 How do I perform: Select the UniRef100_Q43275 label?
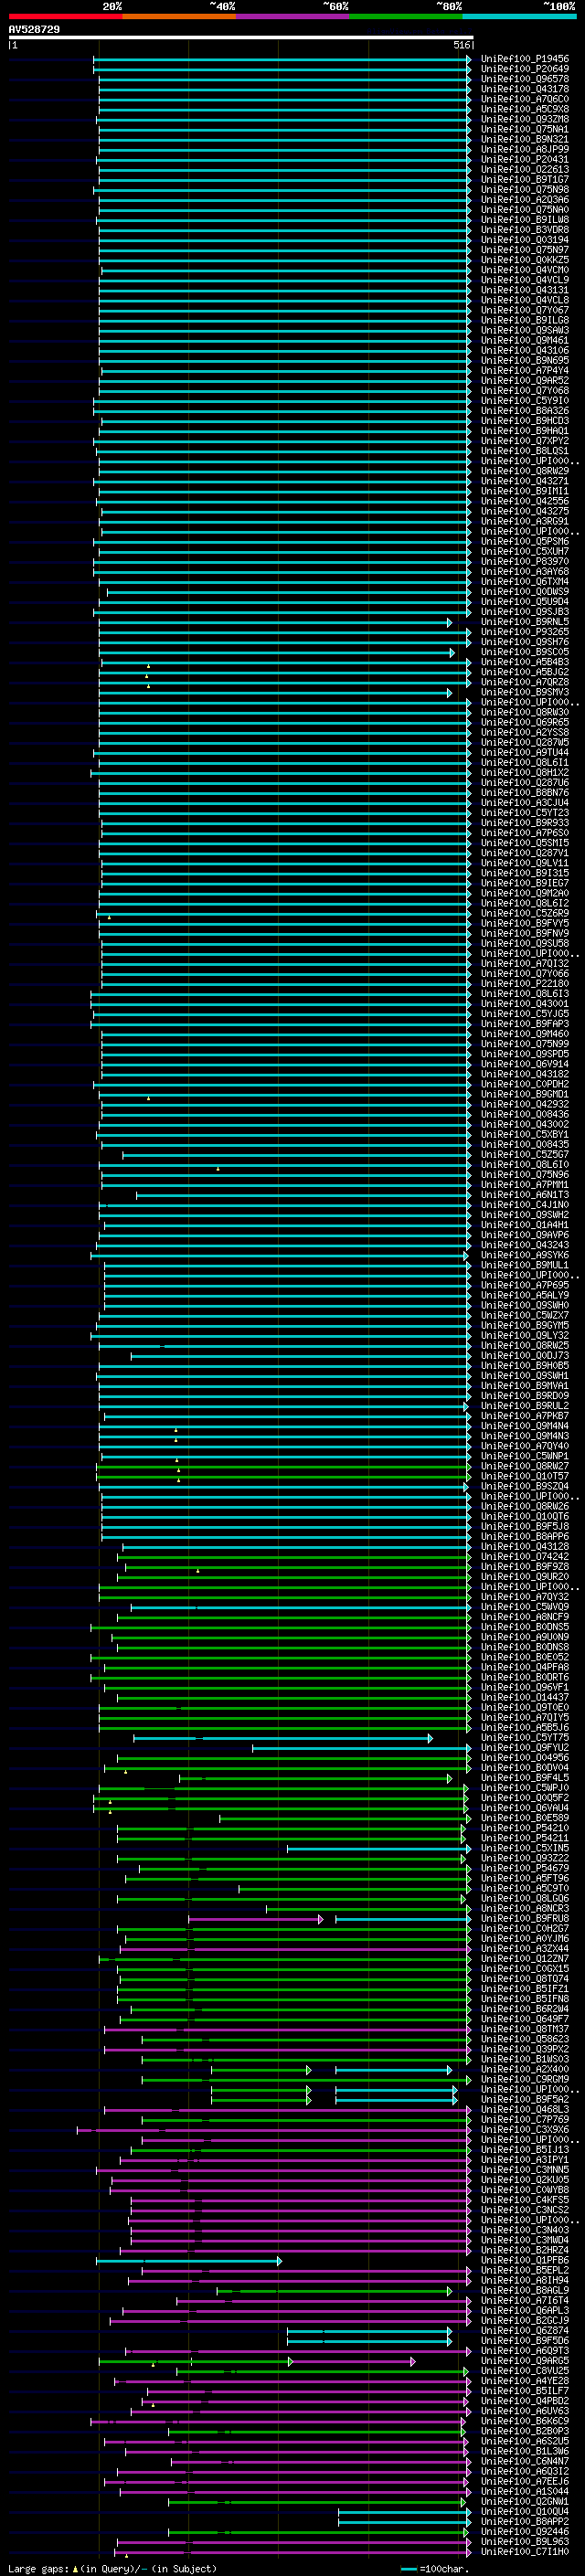[524, 511]
